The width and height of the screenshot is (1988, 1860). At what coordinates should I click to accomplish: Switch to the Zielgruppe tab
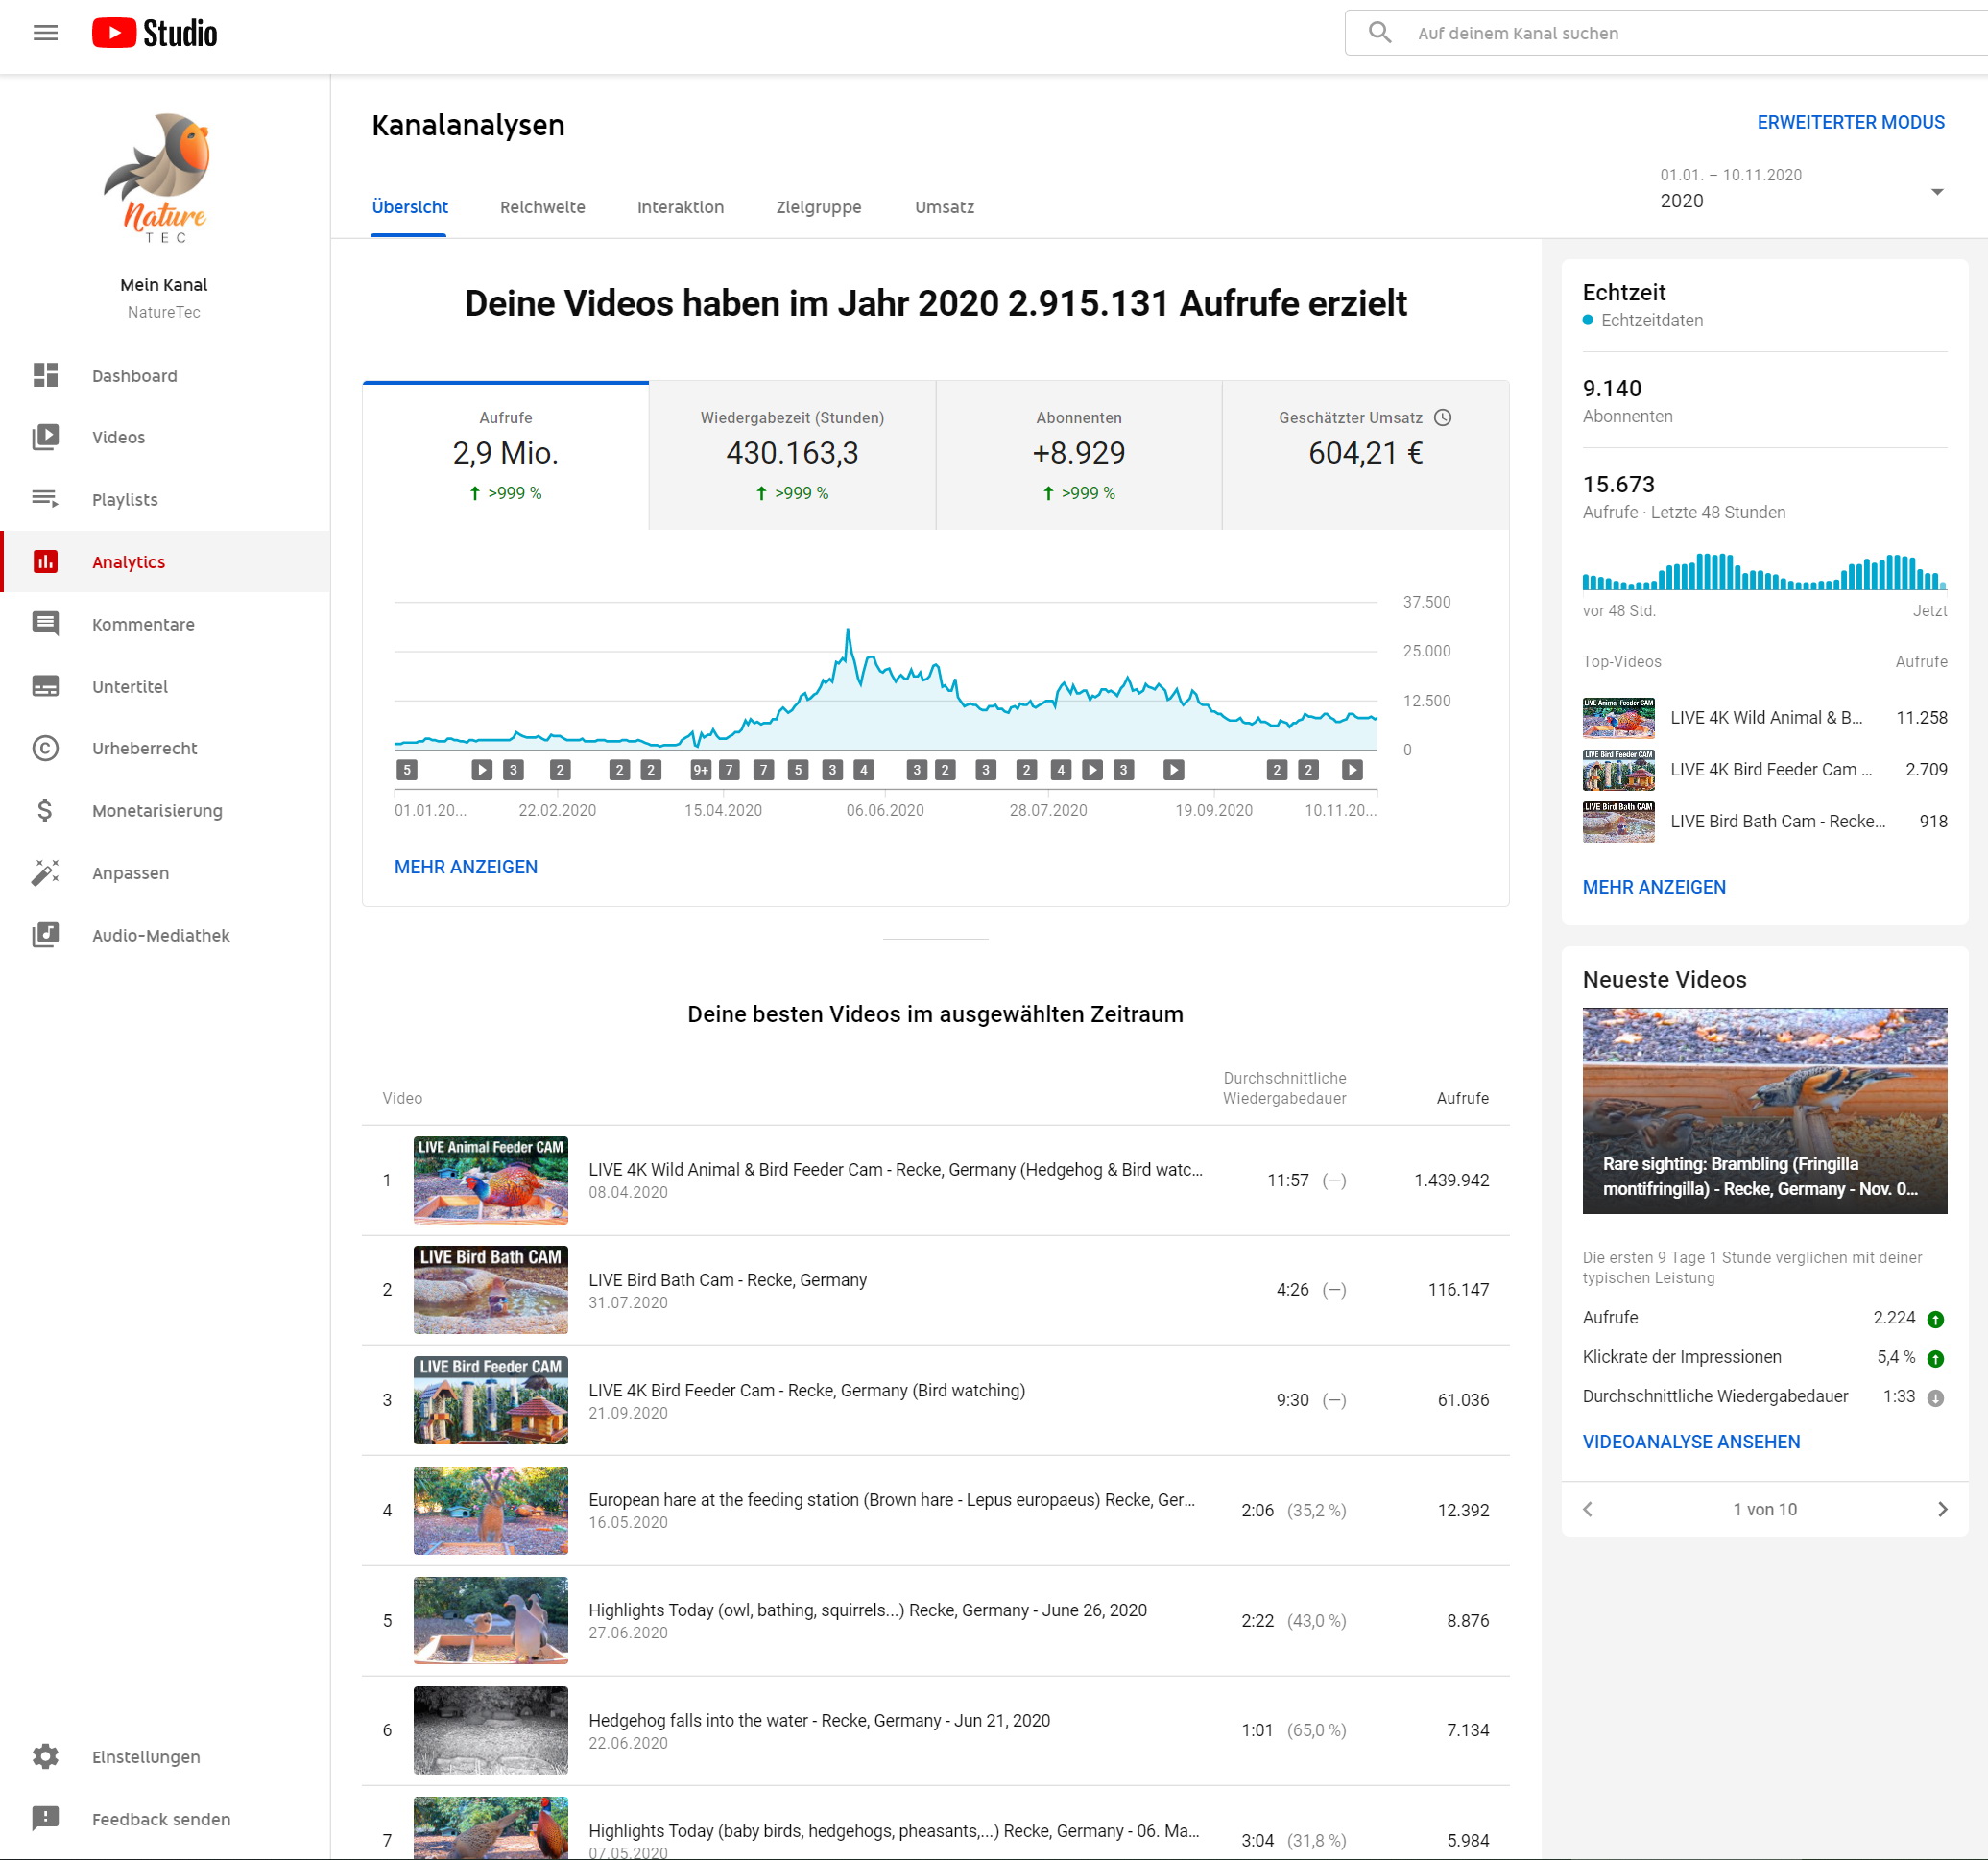[x=818, y=207]
